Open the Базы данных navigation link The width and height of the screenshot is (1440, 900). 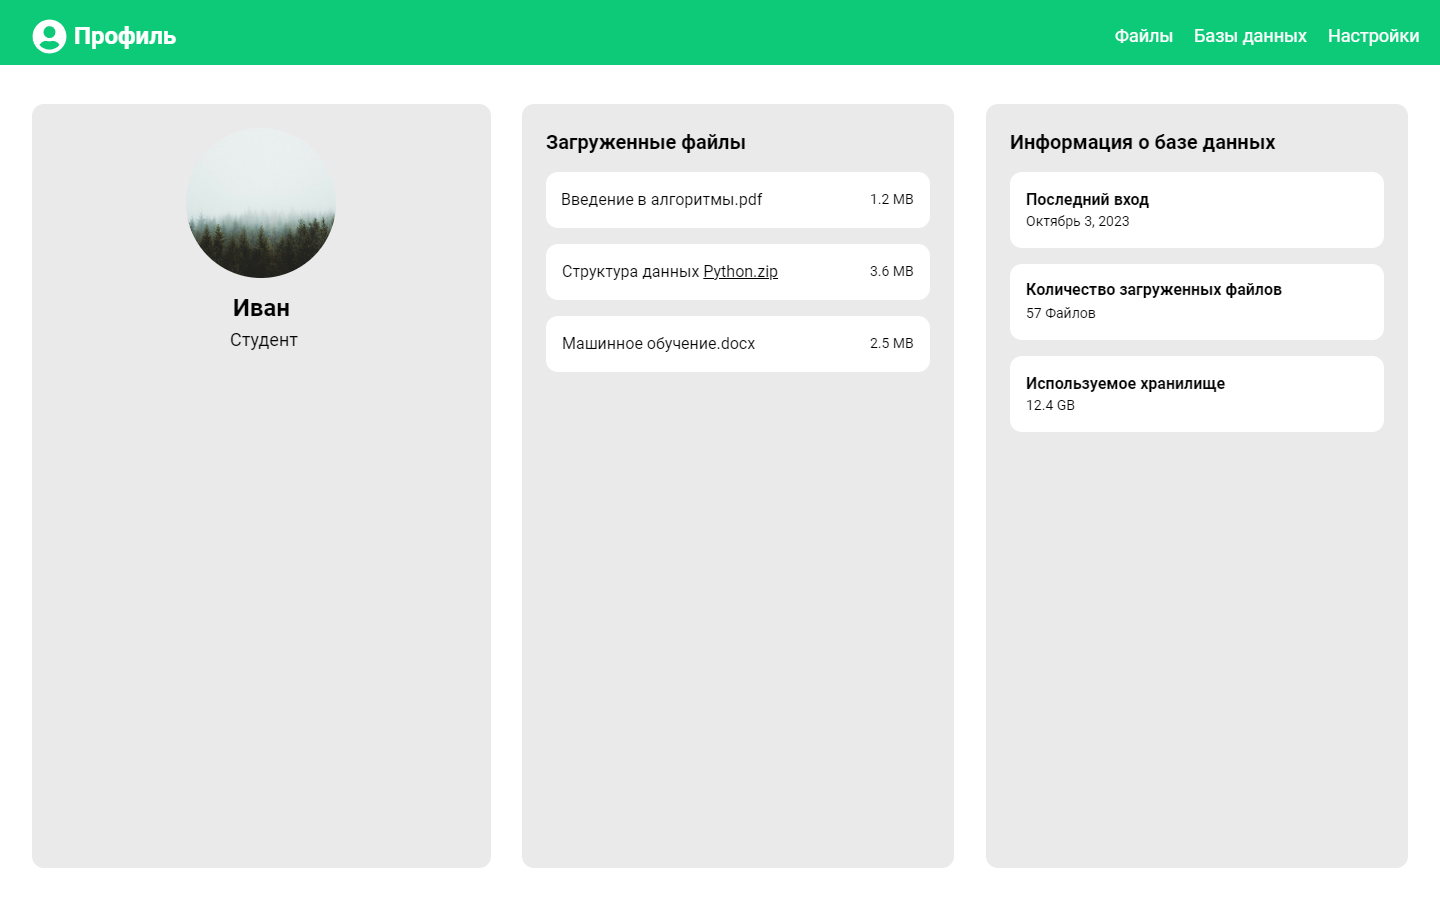(x=1250, y=36)
